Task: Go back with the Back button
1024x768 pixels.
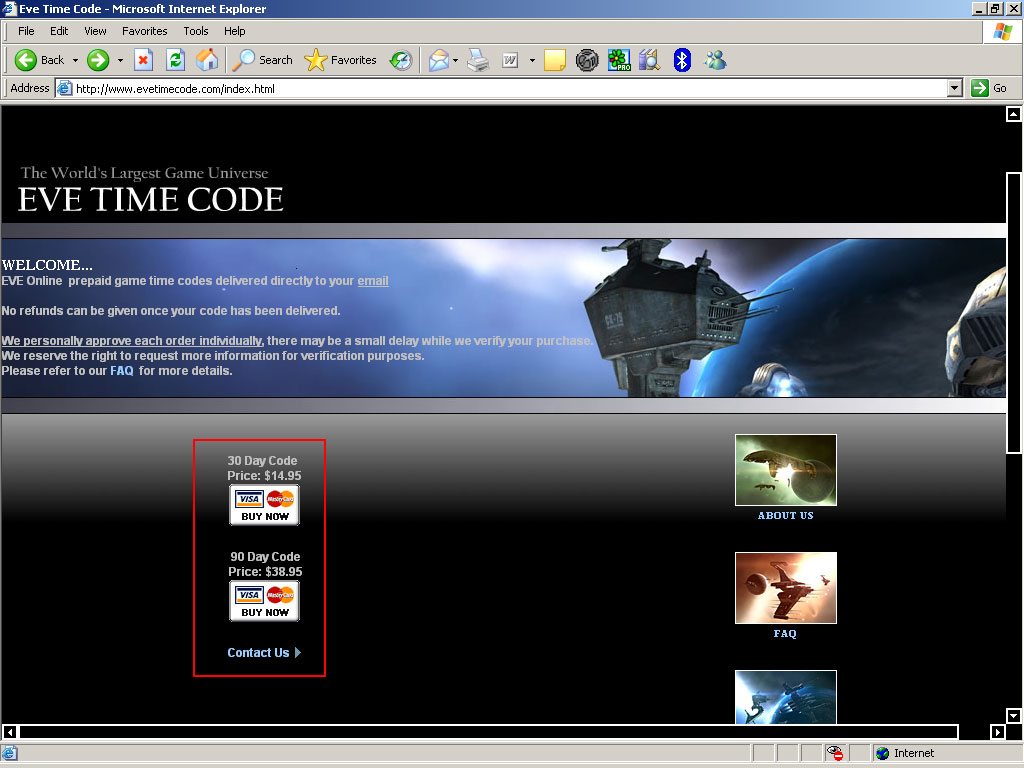Action: tap(39, 60)
